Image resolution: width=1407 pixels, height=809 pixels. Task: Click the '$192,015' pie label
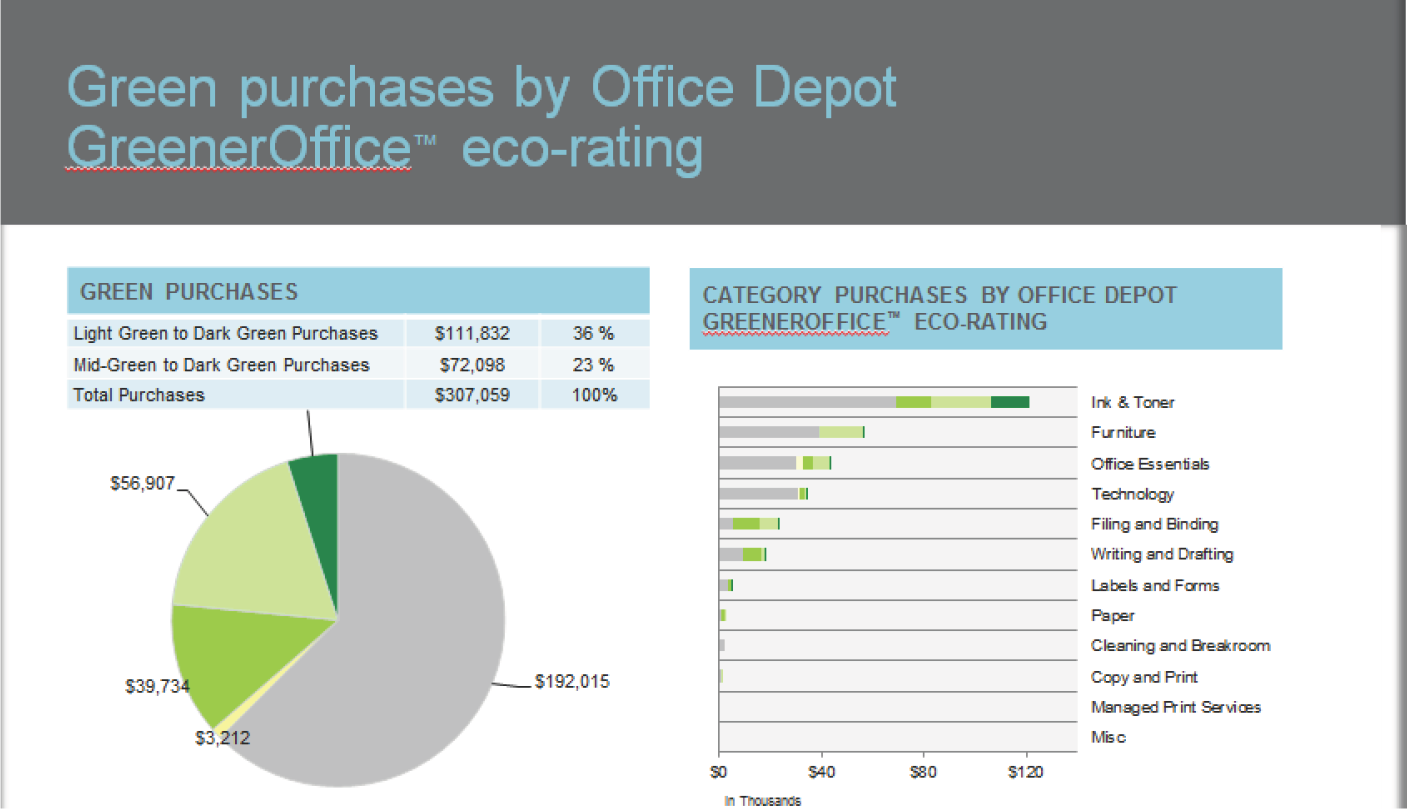(x=572, y=682)
